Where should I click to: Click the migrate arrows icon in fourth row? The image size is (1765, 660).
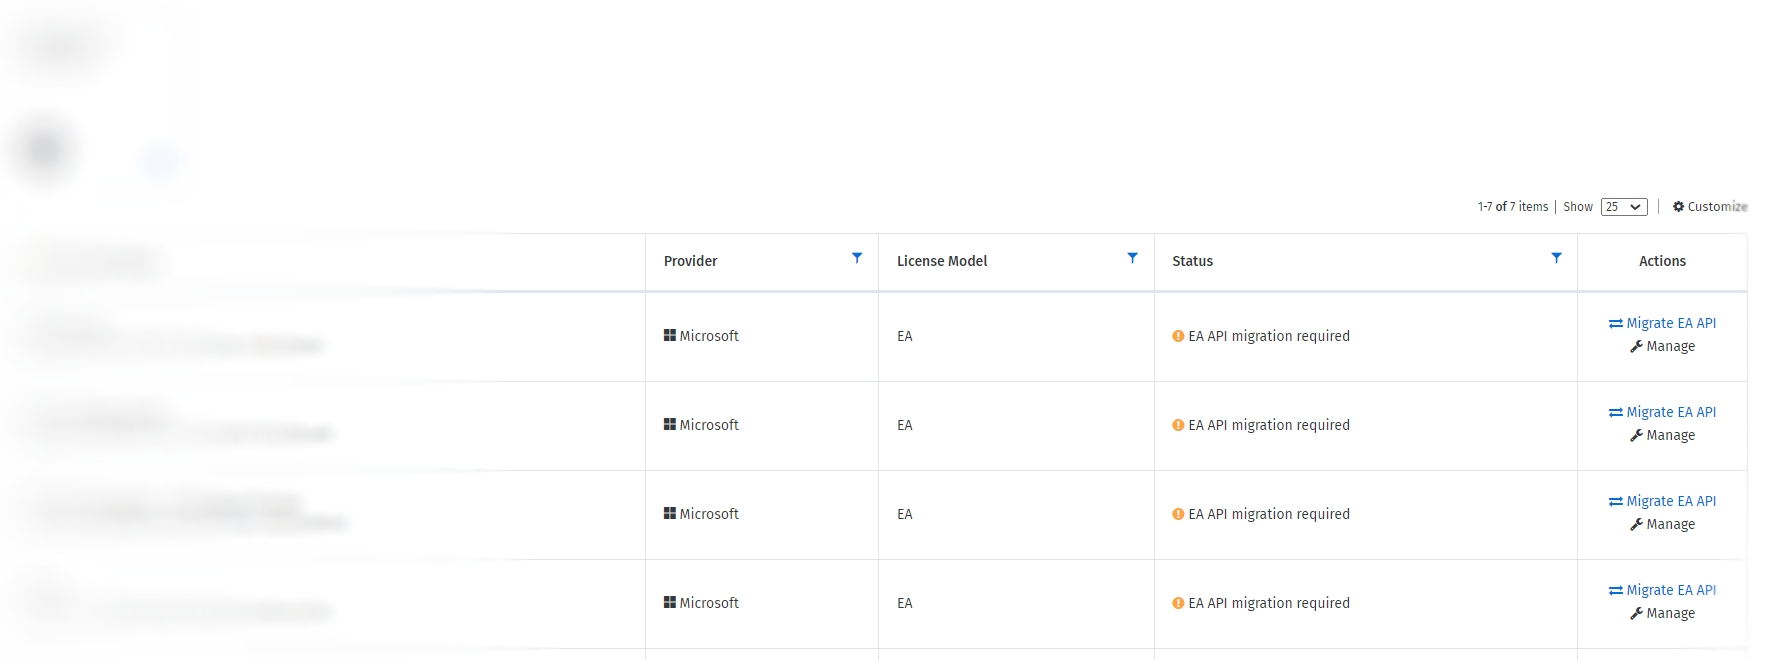point(1615,591)
